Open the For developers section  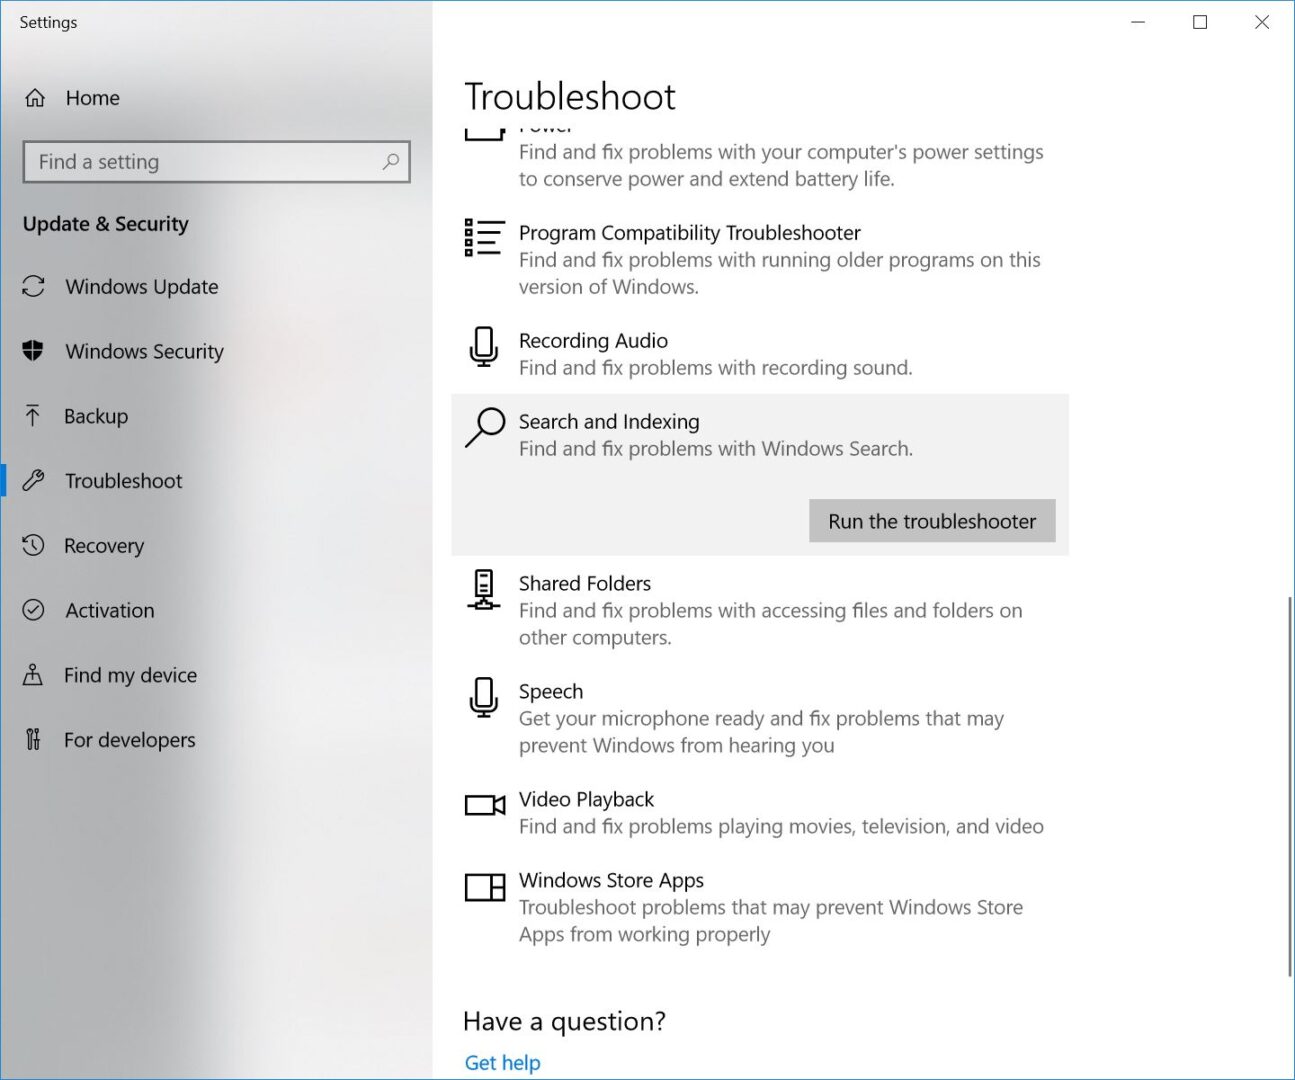[x=129, y=740]
